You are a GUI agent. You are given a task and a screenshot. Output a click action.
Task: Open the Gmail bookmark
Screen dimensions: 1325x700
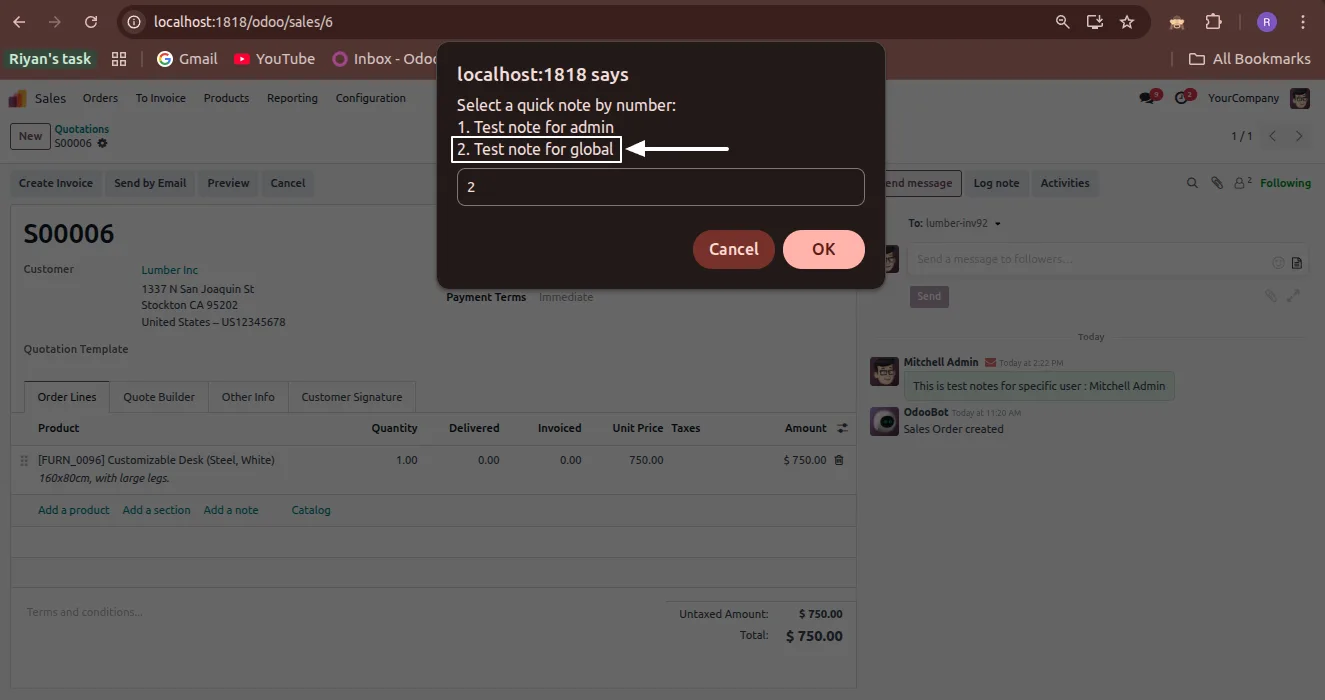point(187,59)
